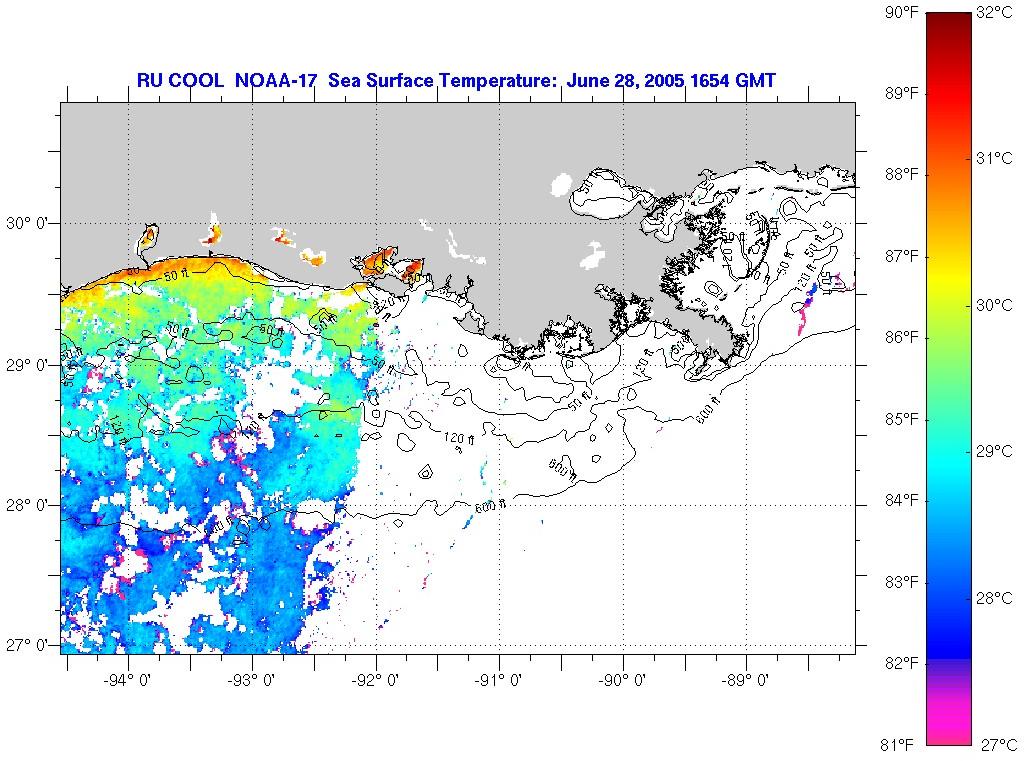Click the '86°F' colorbar label

pyautogui.click(x=902, y=337)
